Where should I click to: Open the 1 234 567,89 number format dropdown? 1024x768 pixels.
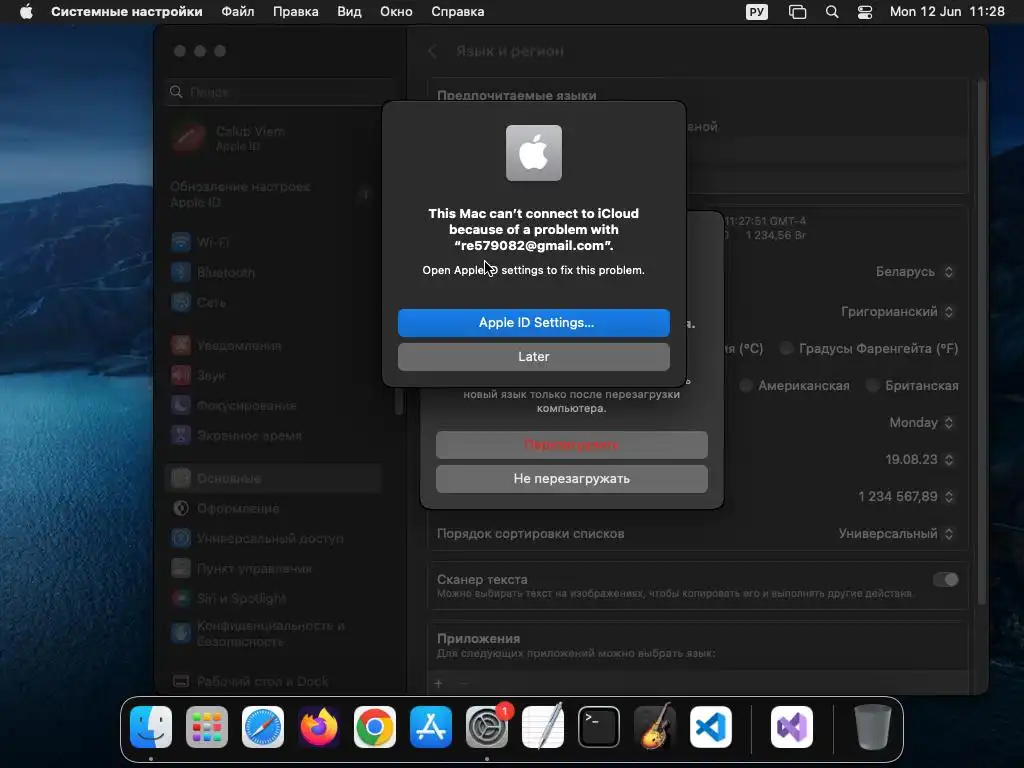coord(906,496)
